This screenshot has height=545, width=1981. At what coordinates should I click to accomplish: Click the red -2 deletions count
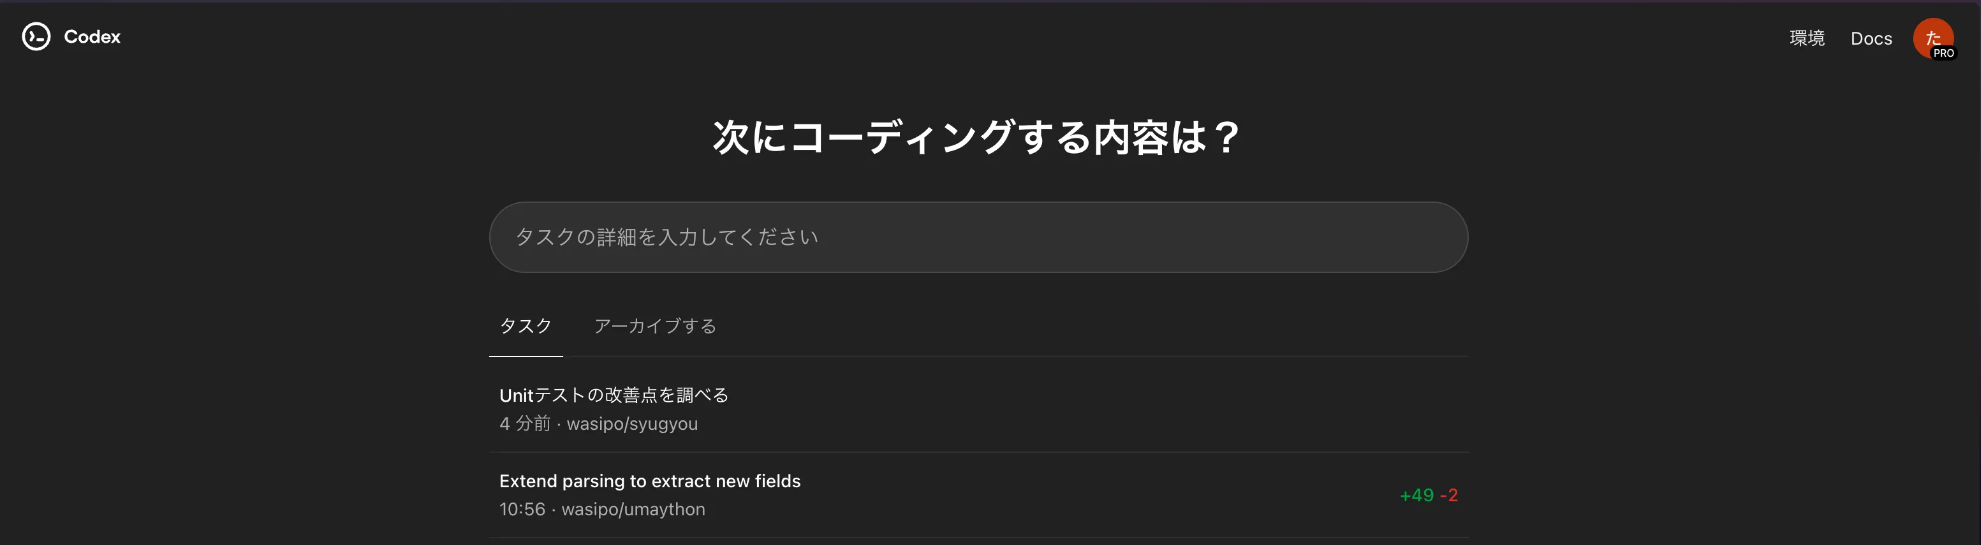1449,495
